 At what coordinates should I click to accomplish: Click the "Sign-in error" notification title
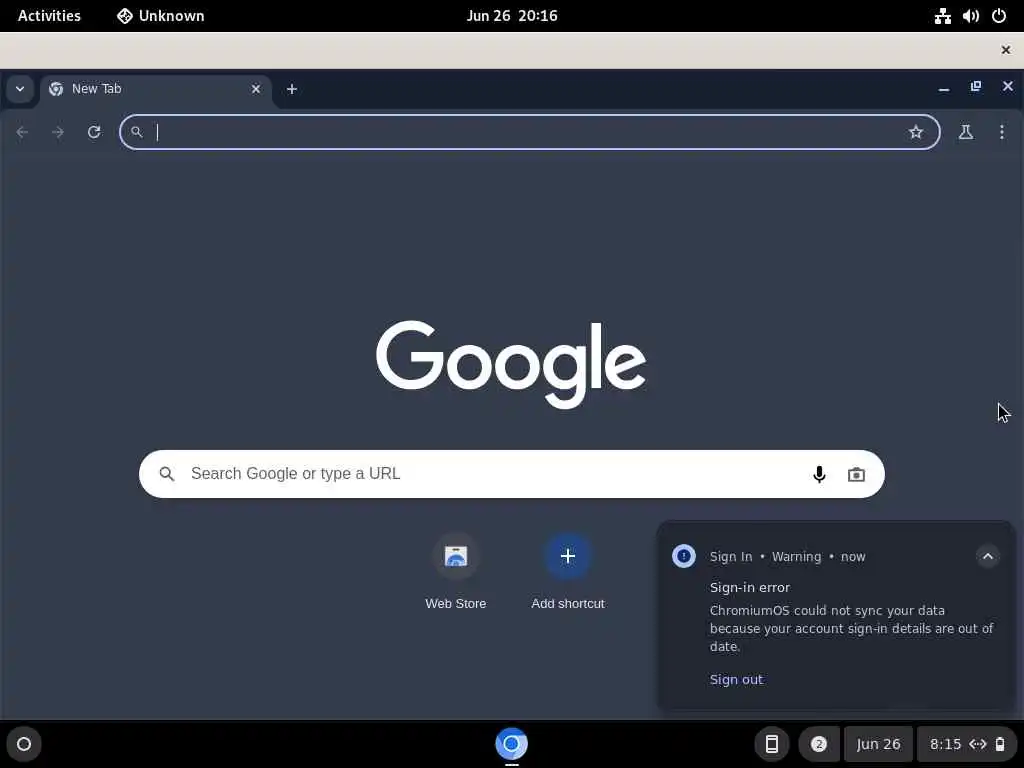click(750, 587)
